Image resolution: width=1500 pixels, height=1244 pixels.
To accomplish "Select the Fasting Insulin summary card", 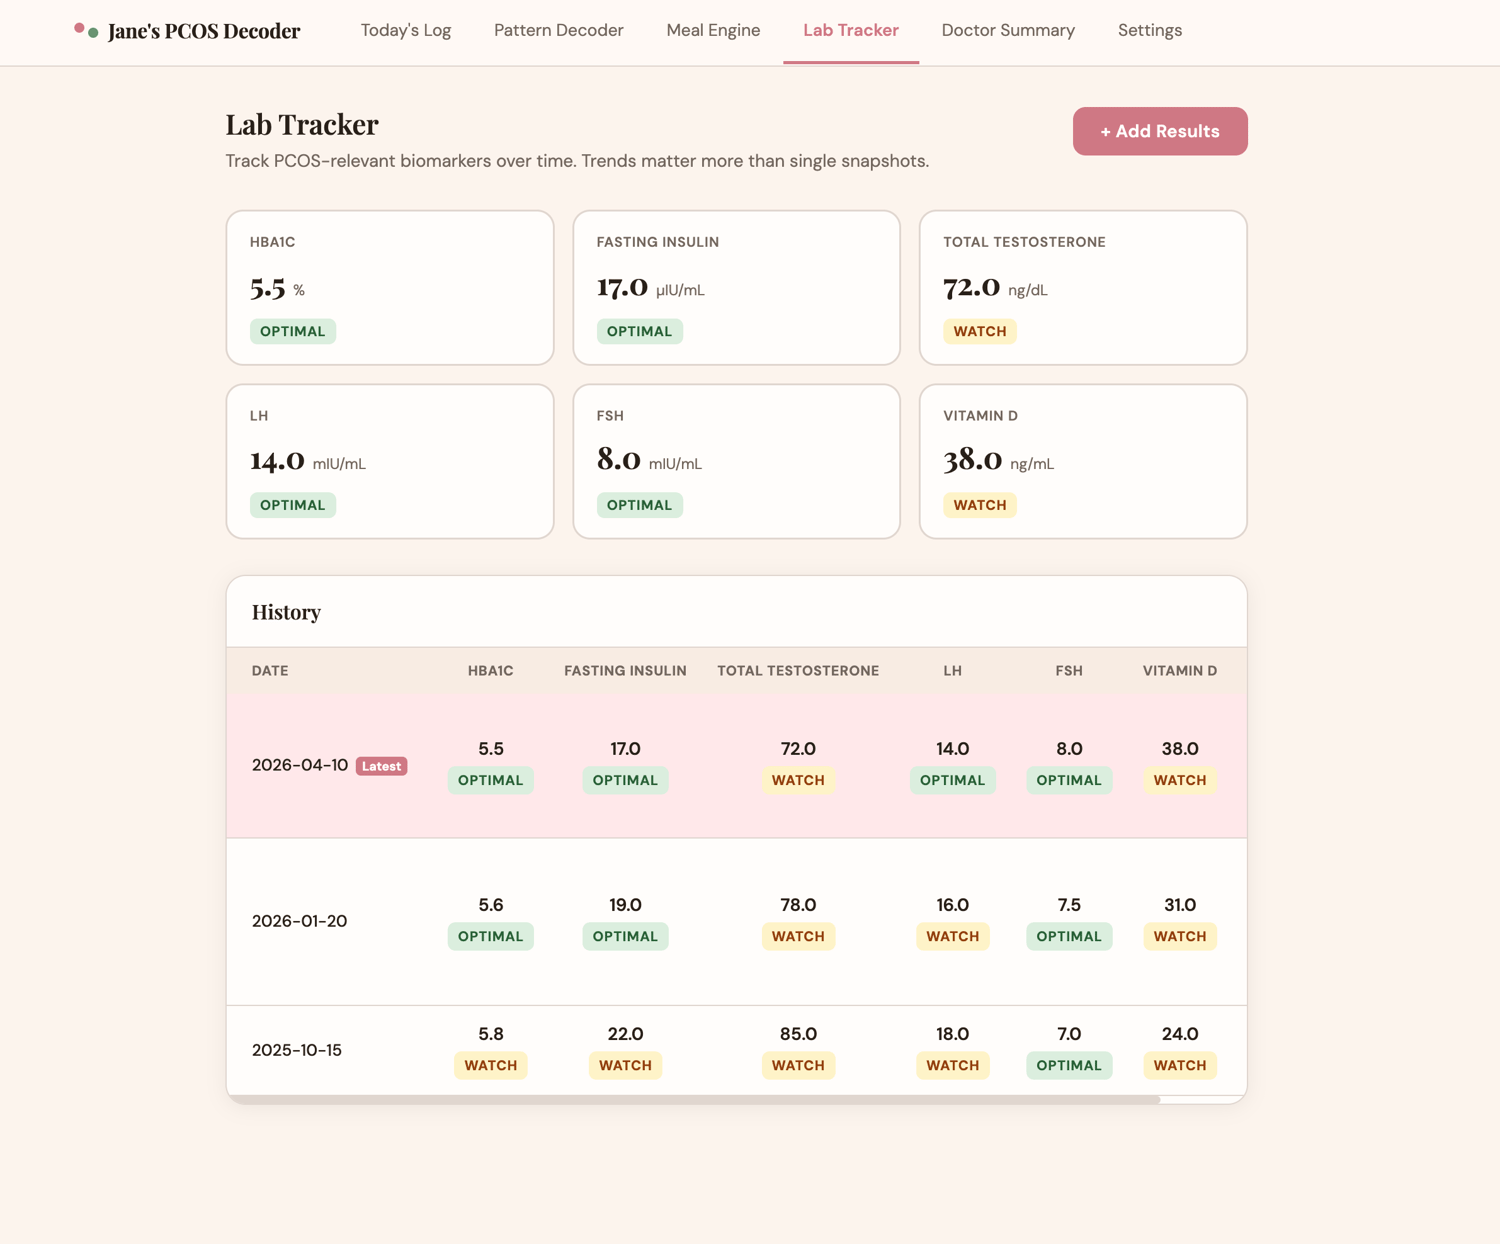I will (737, 288).
